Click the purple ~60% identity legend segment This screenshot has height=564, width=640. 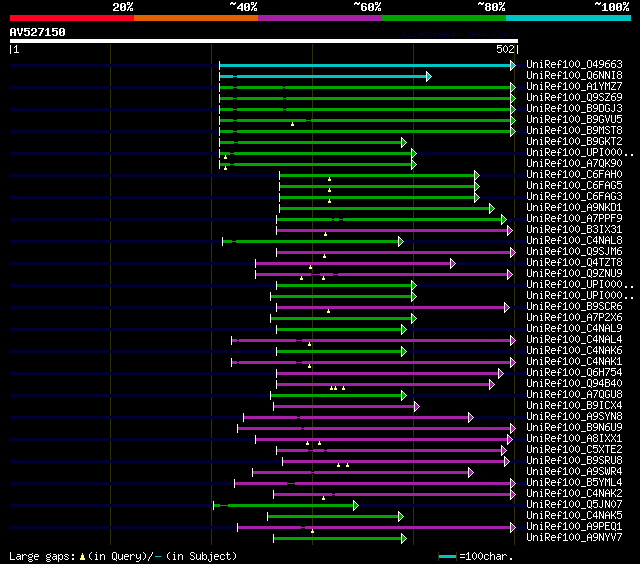click(320, 18)
